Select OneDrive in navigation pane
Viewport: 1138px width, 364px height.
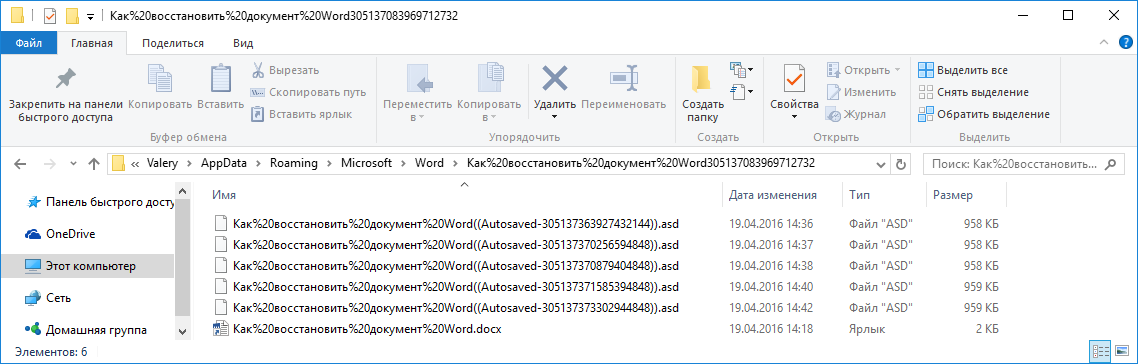[60, 233]
